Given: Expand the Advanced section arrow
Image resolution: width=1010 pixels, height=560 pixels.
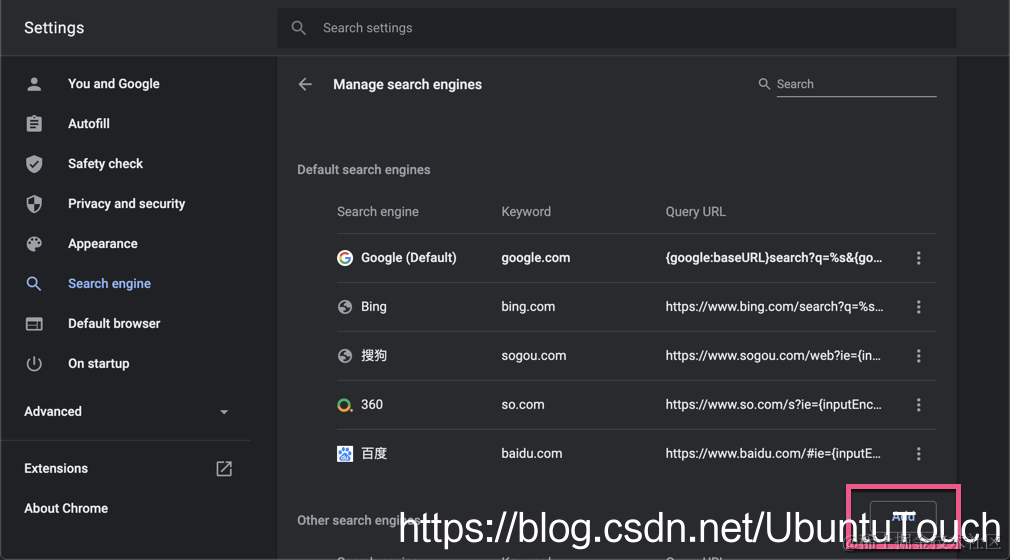Looking at the screenshot, I should (x=224, y=412).
